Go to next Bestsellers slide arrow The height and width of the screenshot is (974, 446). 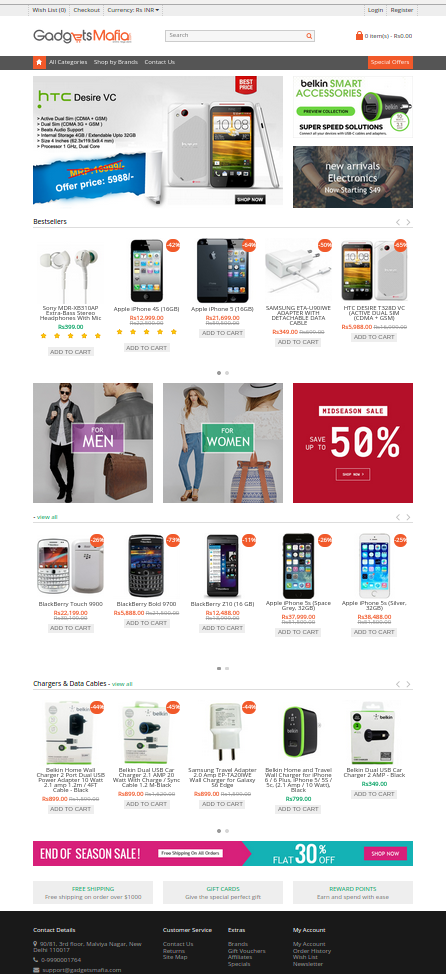tap(408, 222)
